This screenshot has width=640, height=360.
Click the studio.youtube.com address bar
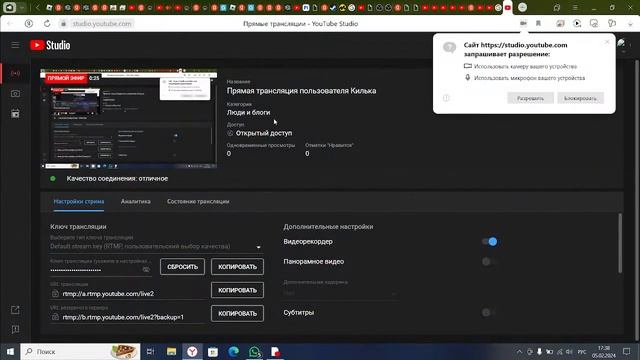tap(102, 24)
